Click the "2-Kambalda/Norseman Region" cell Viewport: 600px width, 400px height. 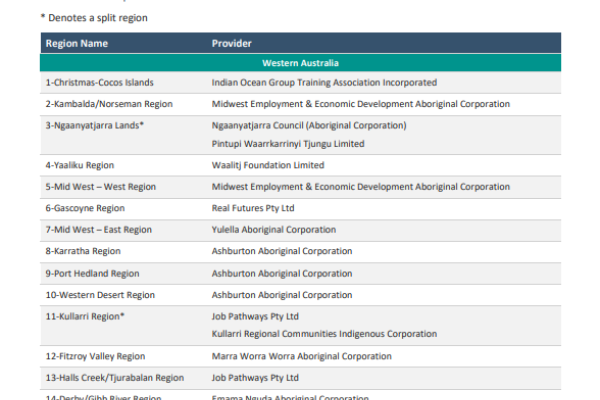click(x=109, y=104)
